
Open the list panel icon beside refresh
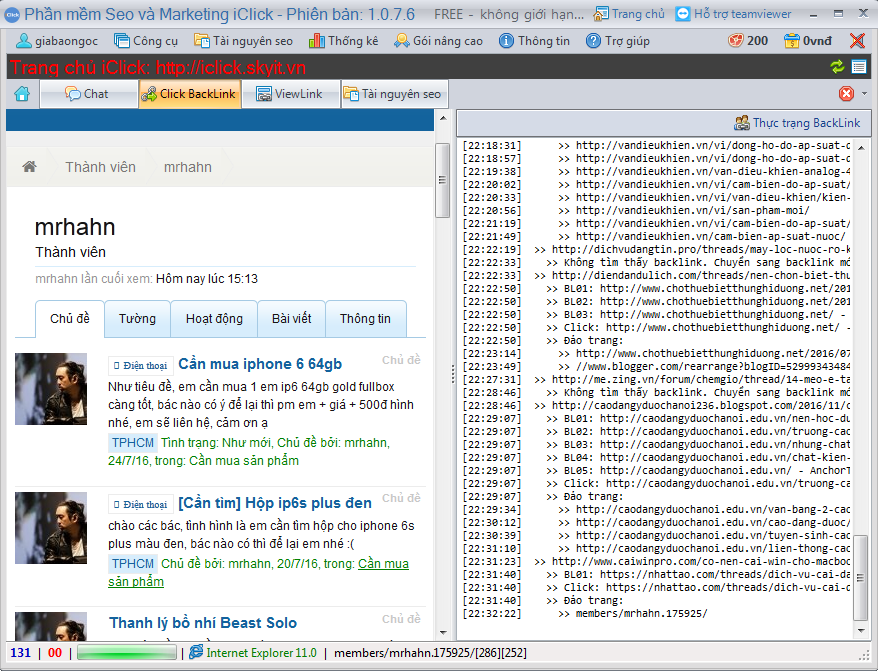858,67
